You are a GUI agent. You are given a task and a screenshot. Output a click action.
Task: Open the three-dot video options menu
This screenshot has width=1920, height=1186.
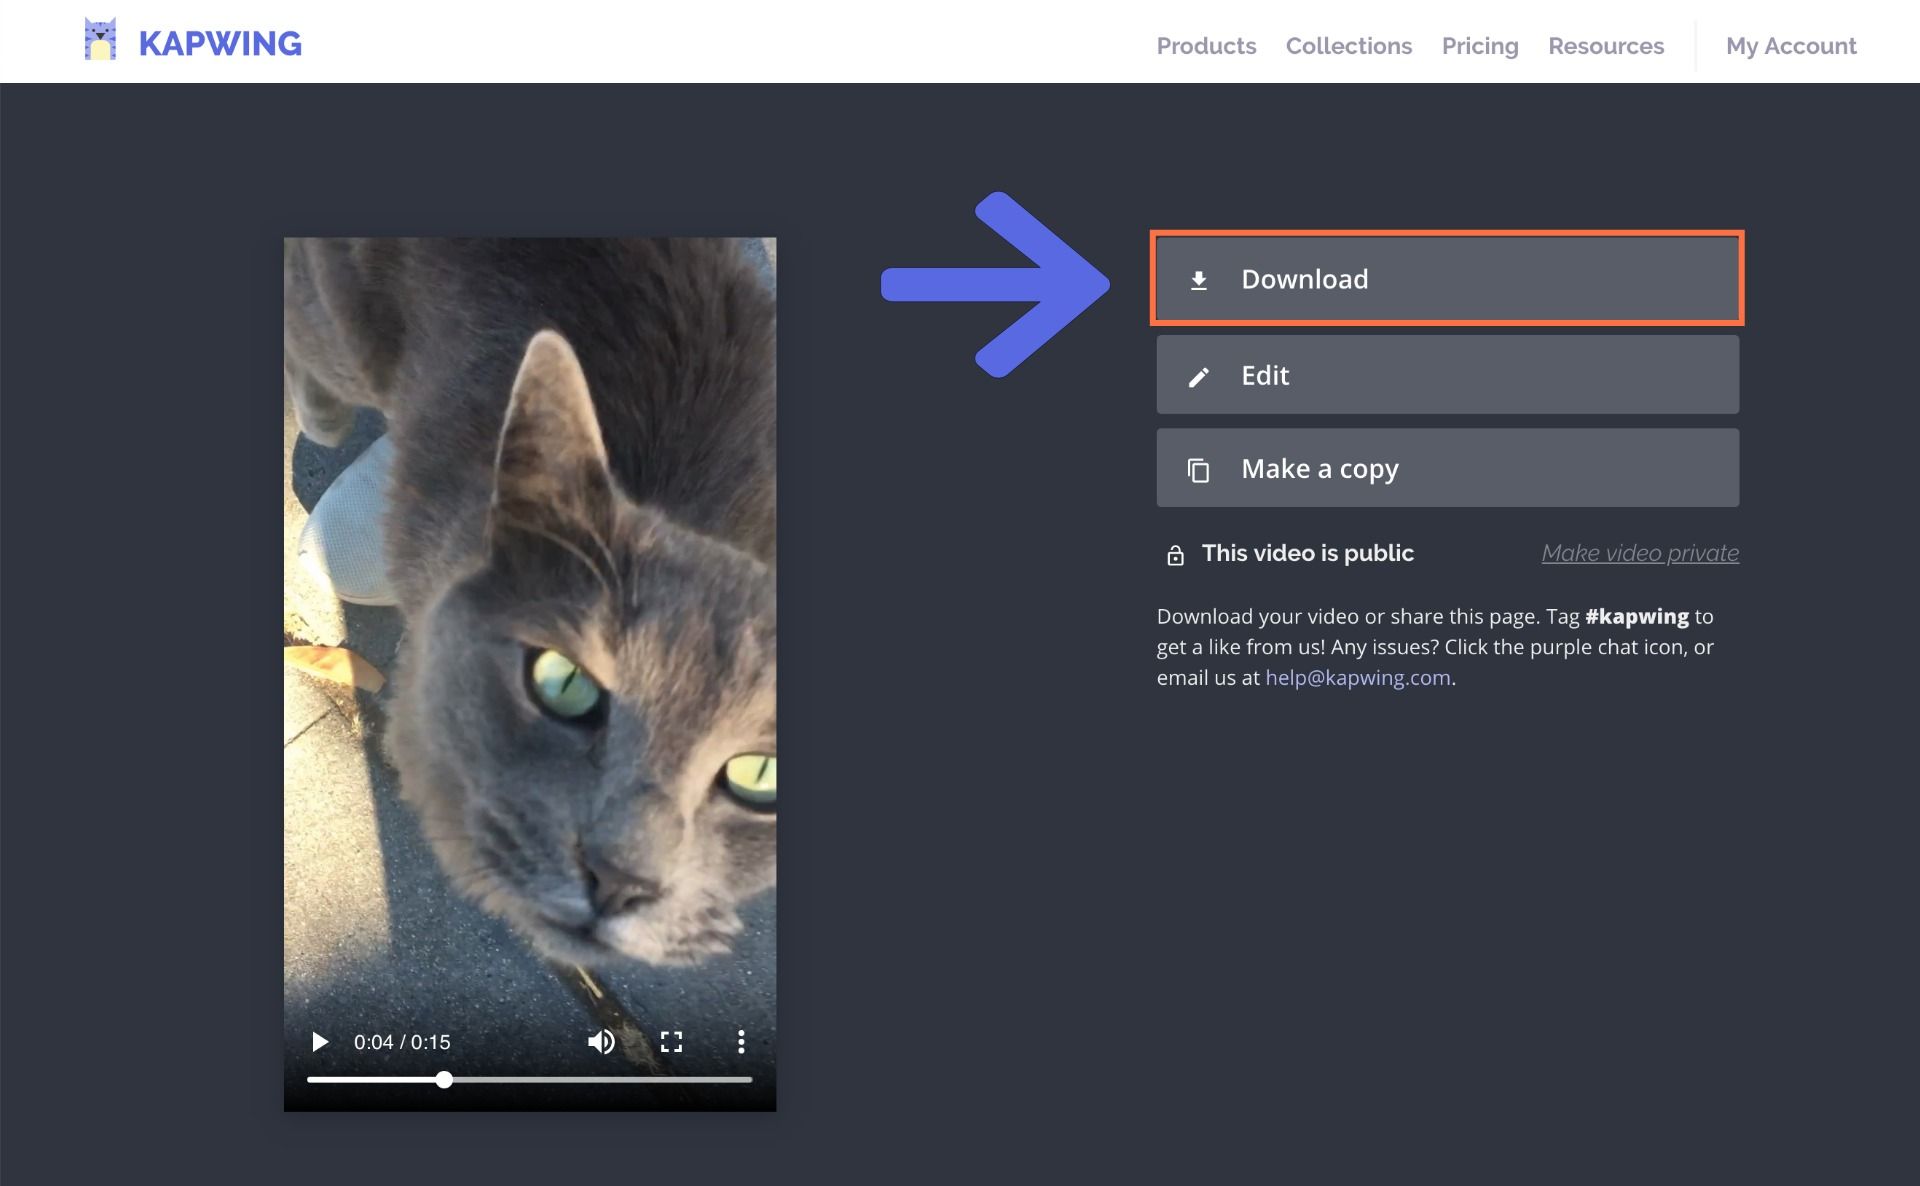pos(741,1042)
